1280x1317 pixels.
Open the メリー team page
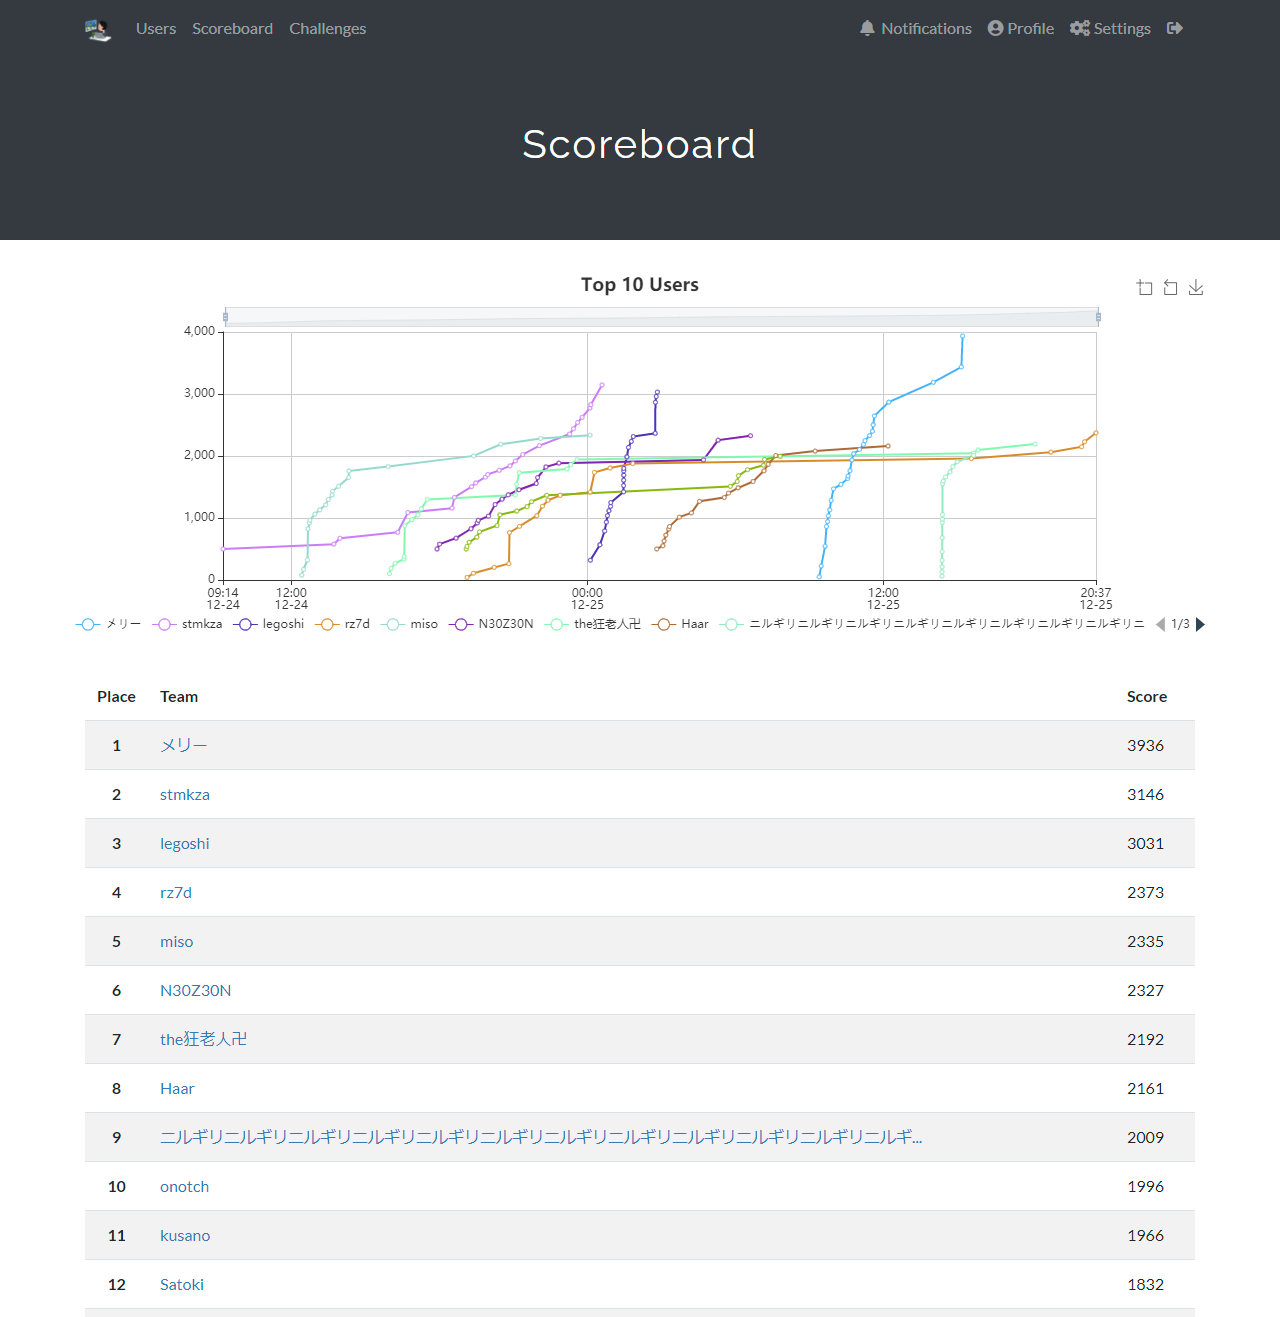(183, 745)
